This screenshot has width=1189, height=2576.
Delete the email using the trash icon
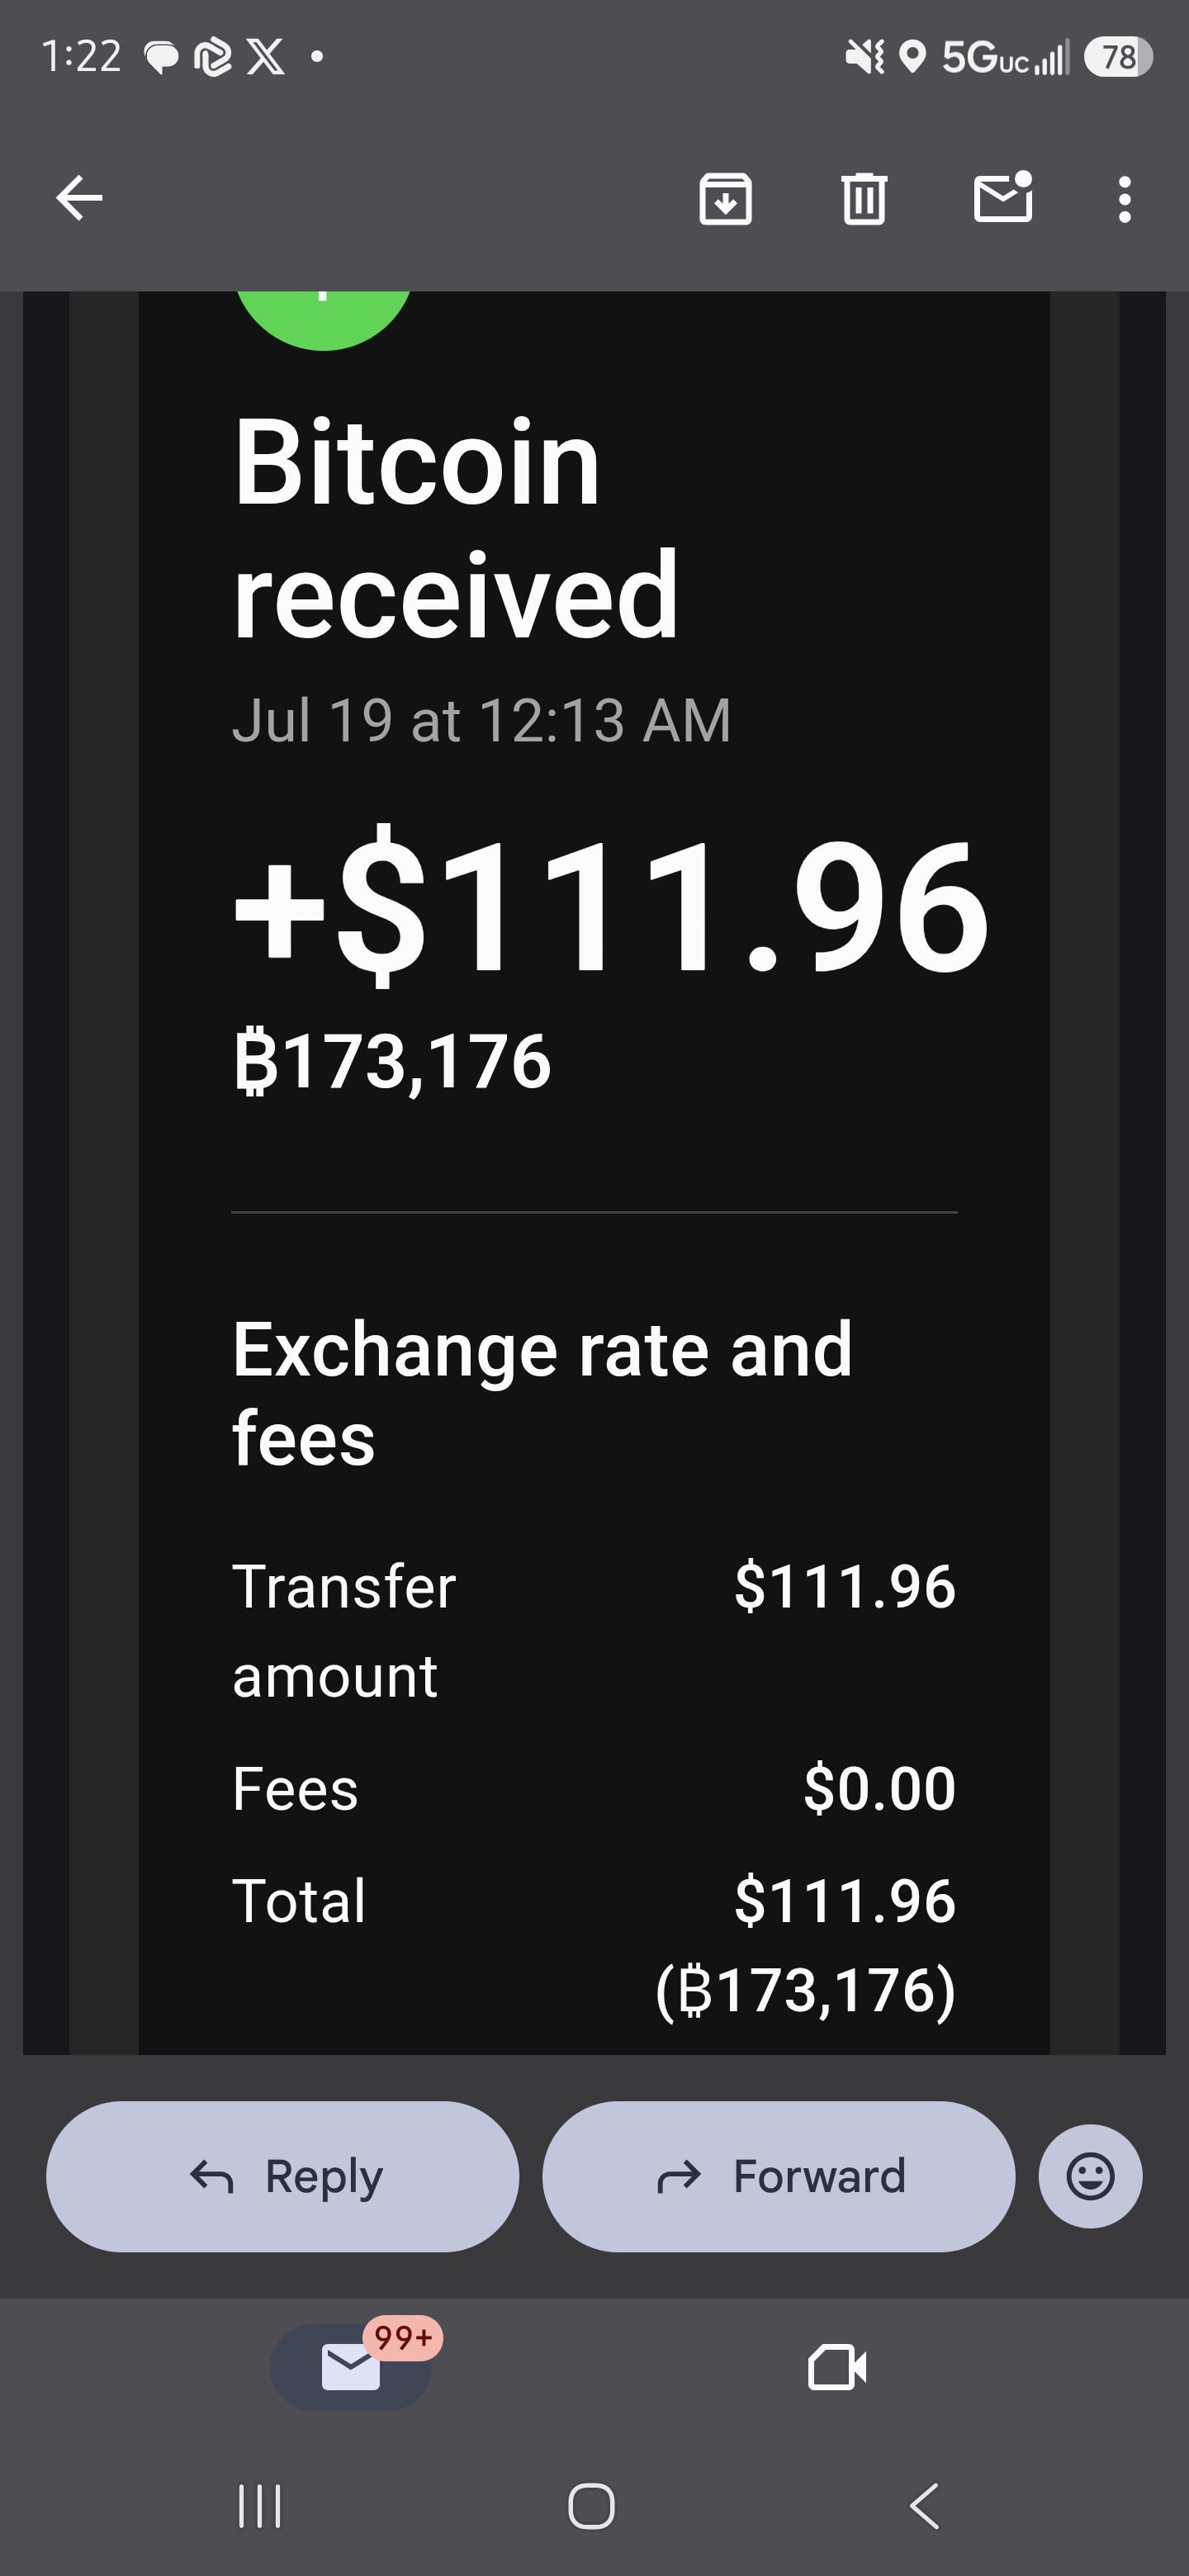pyautogui.click(x=864, y=198)
